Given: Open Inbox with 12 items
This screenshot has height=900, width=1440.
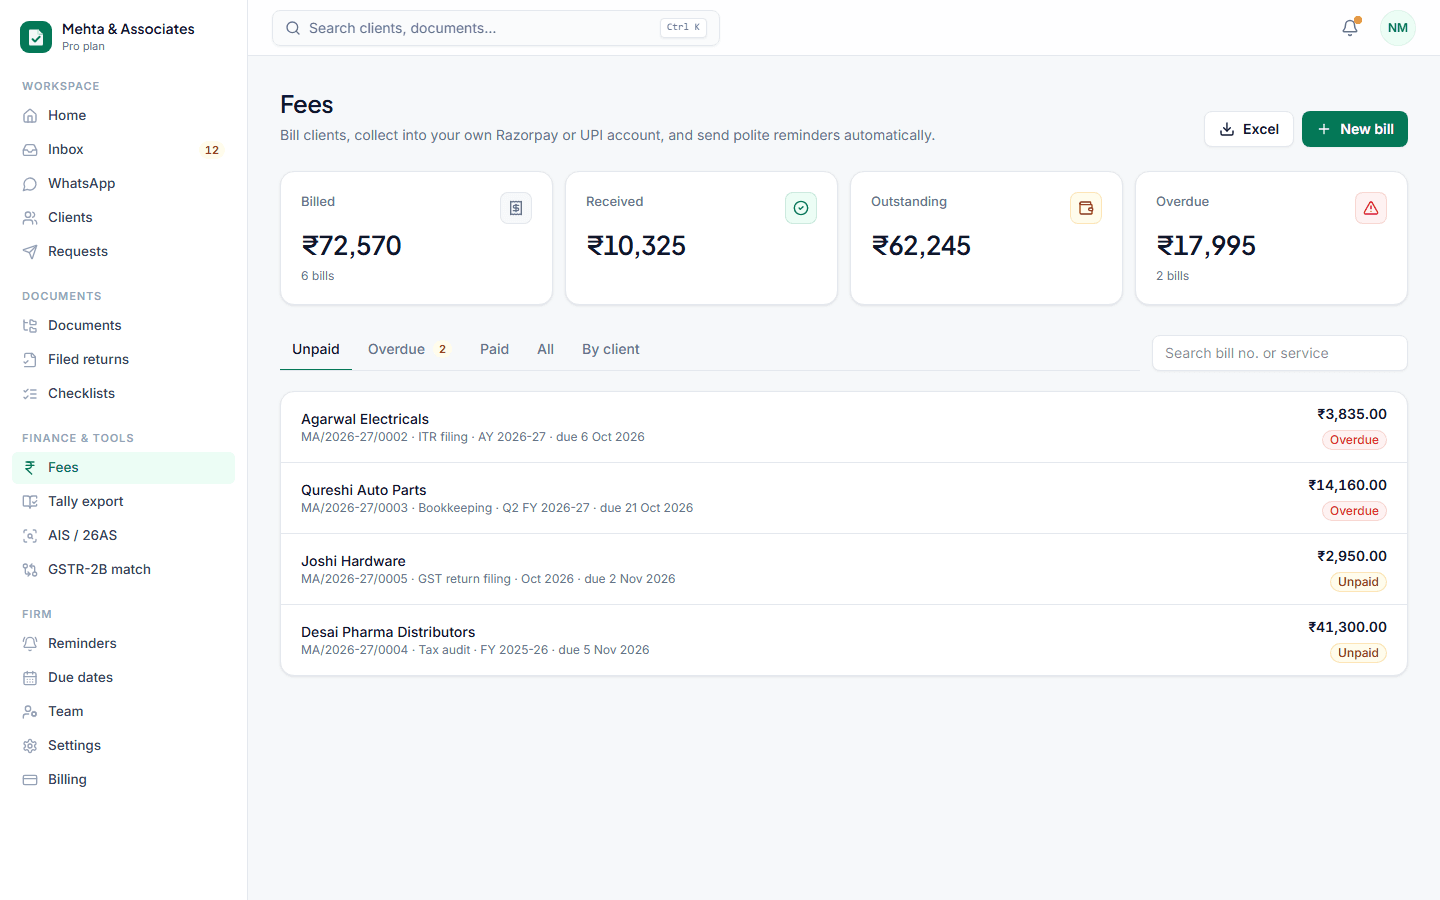Looking at the screenshot, I should pos(124,149).
